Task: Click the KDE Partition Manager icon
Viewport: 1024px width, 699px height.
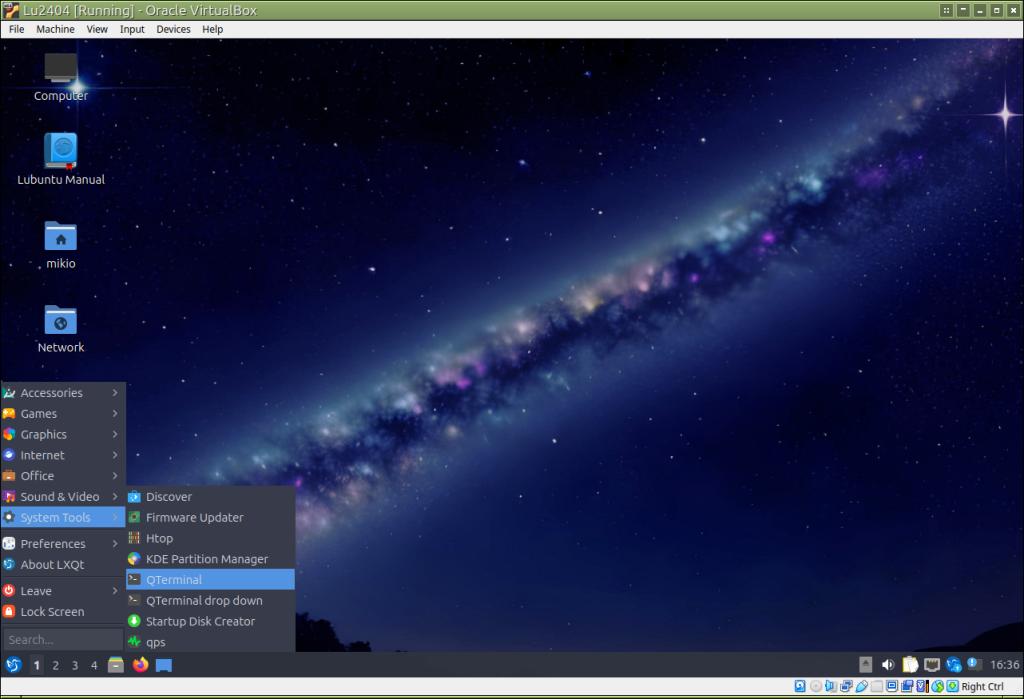Action: 134,559
